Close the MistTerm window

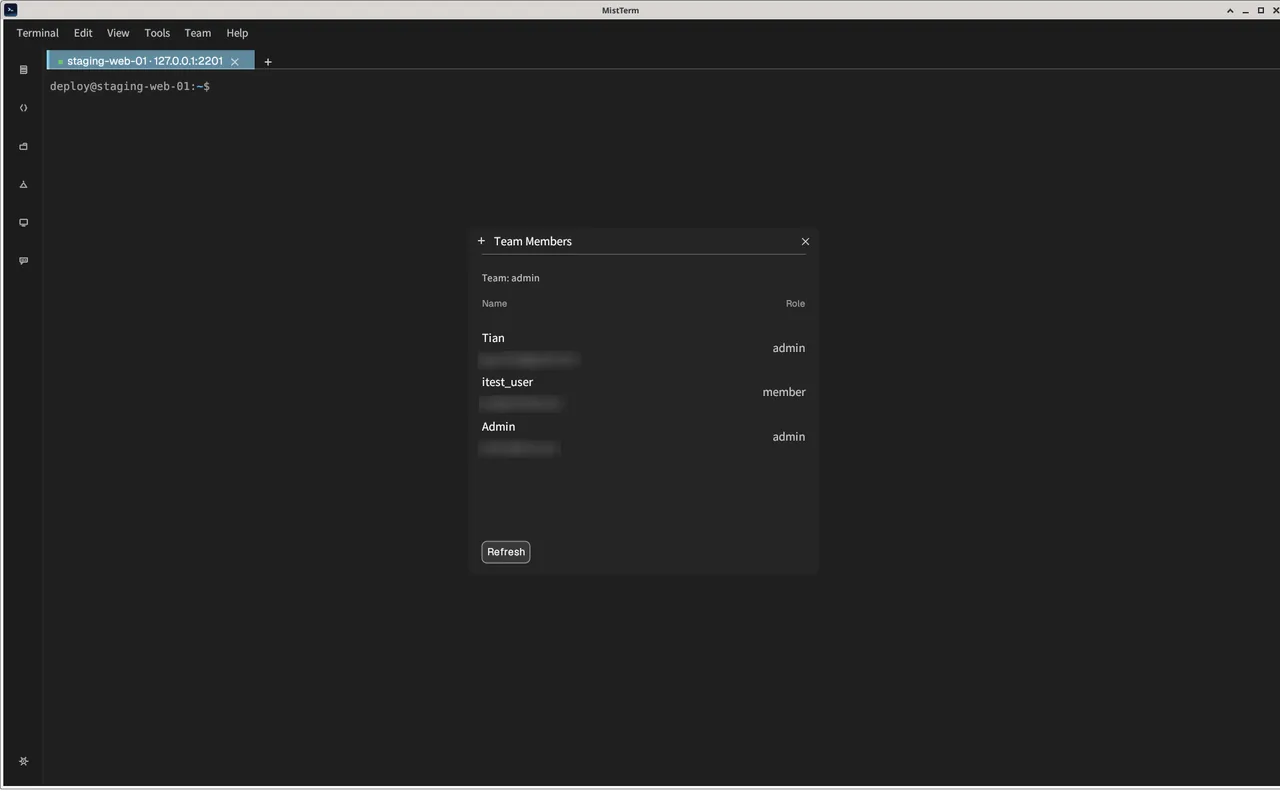(1275, 10)
